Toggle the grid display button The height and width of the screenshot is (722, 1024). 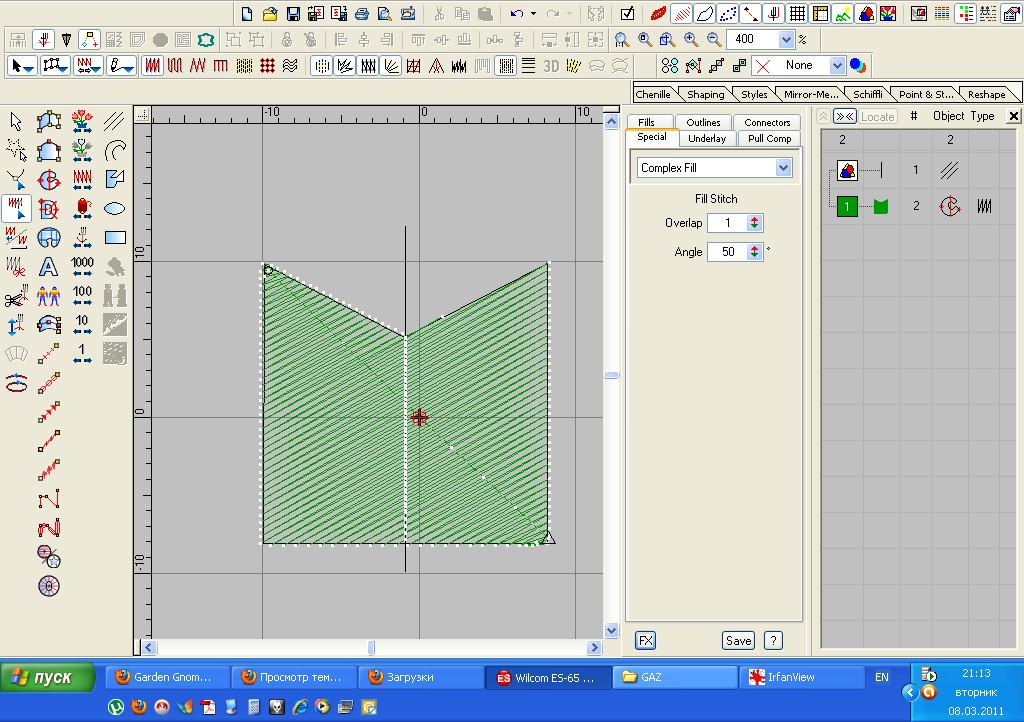pos(797,14)
